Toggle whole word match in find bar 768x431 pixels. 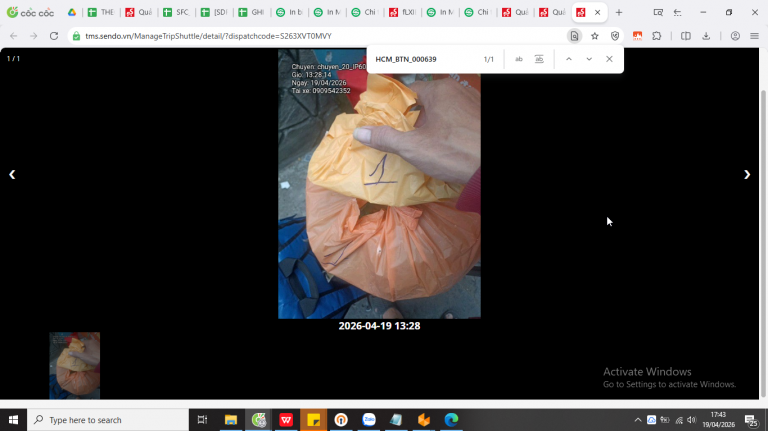point(539,59)
